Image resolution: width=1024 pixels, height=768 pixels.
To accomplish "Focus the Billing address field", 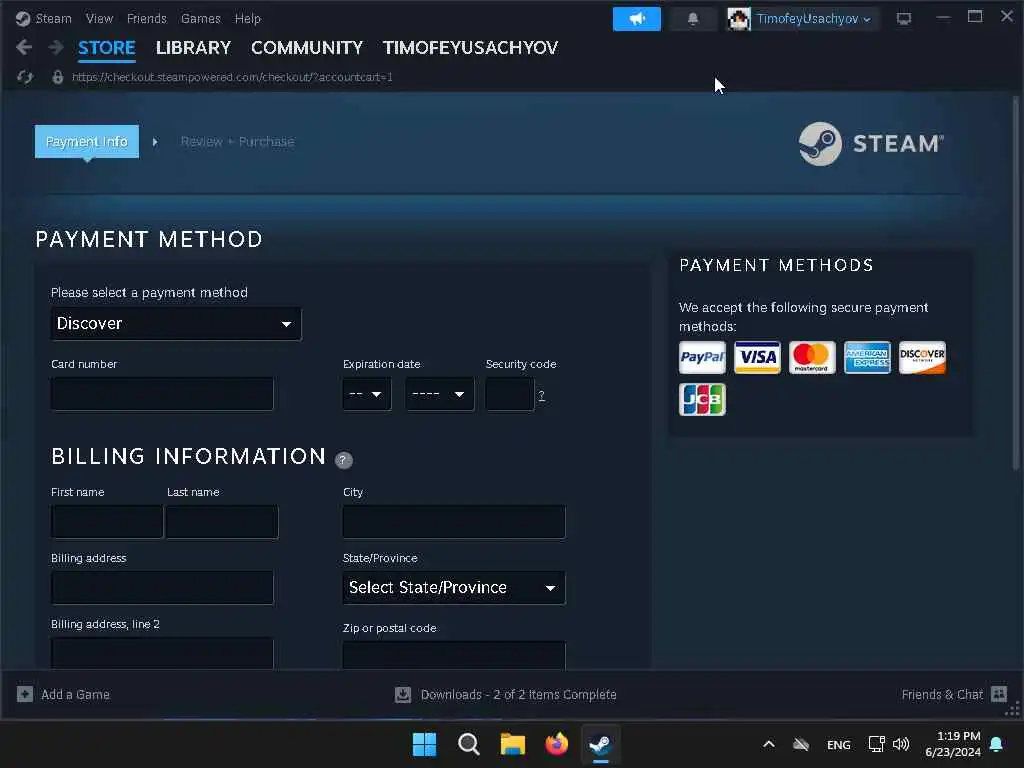I will [x=162, y=588].
